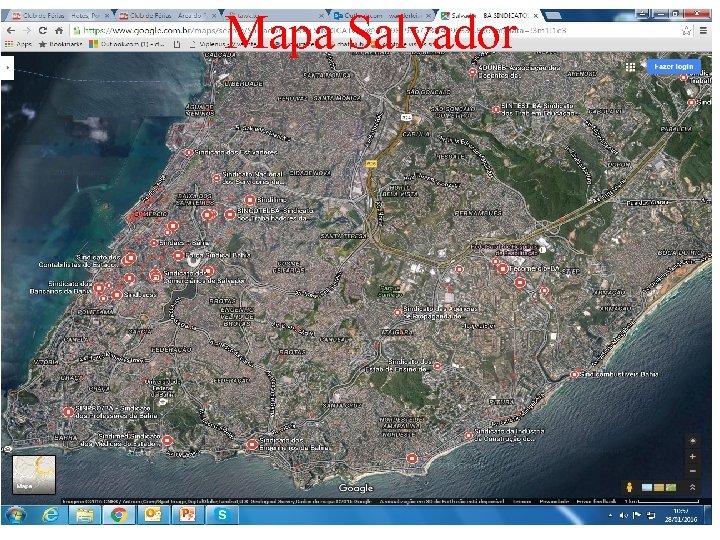Click the system tray volume icon

(x=624, y=515)
